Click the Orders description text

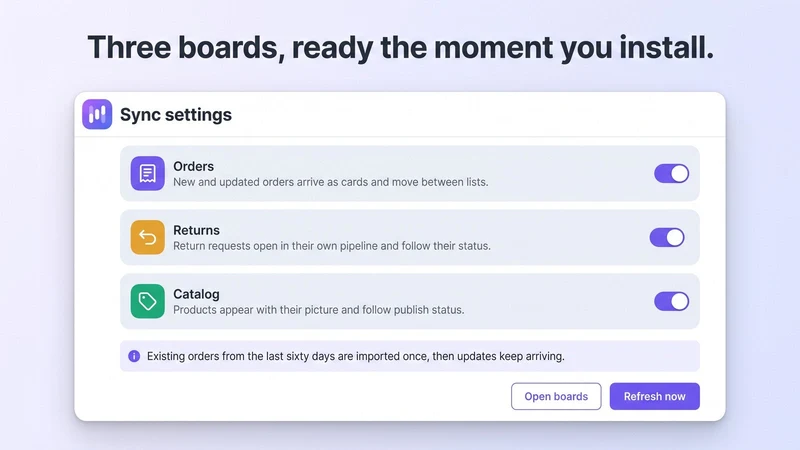point(331,182)
